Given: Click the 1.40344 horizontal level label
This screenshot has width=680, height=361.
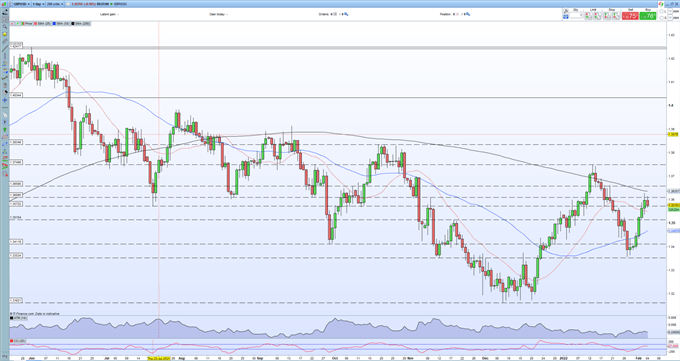Looking at the screenshot, I should click(16, 95).
